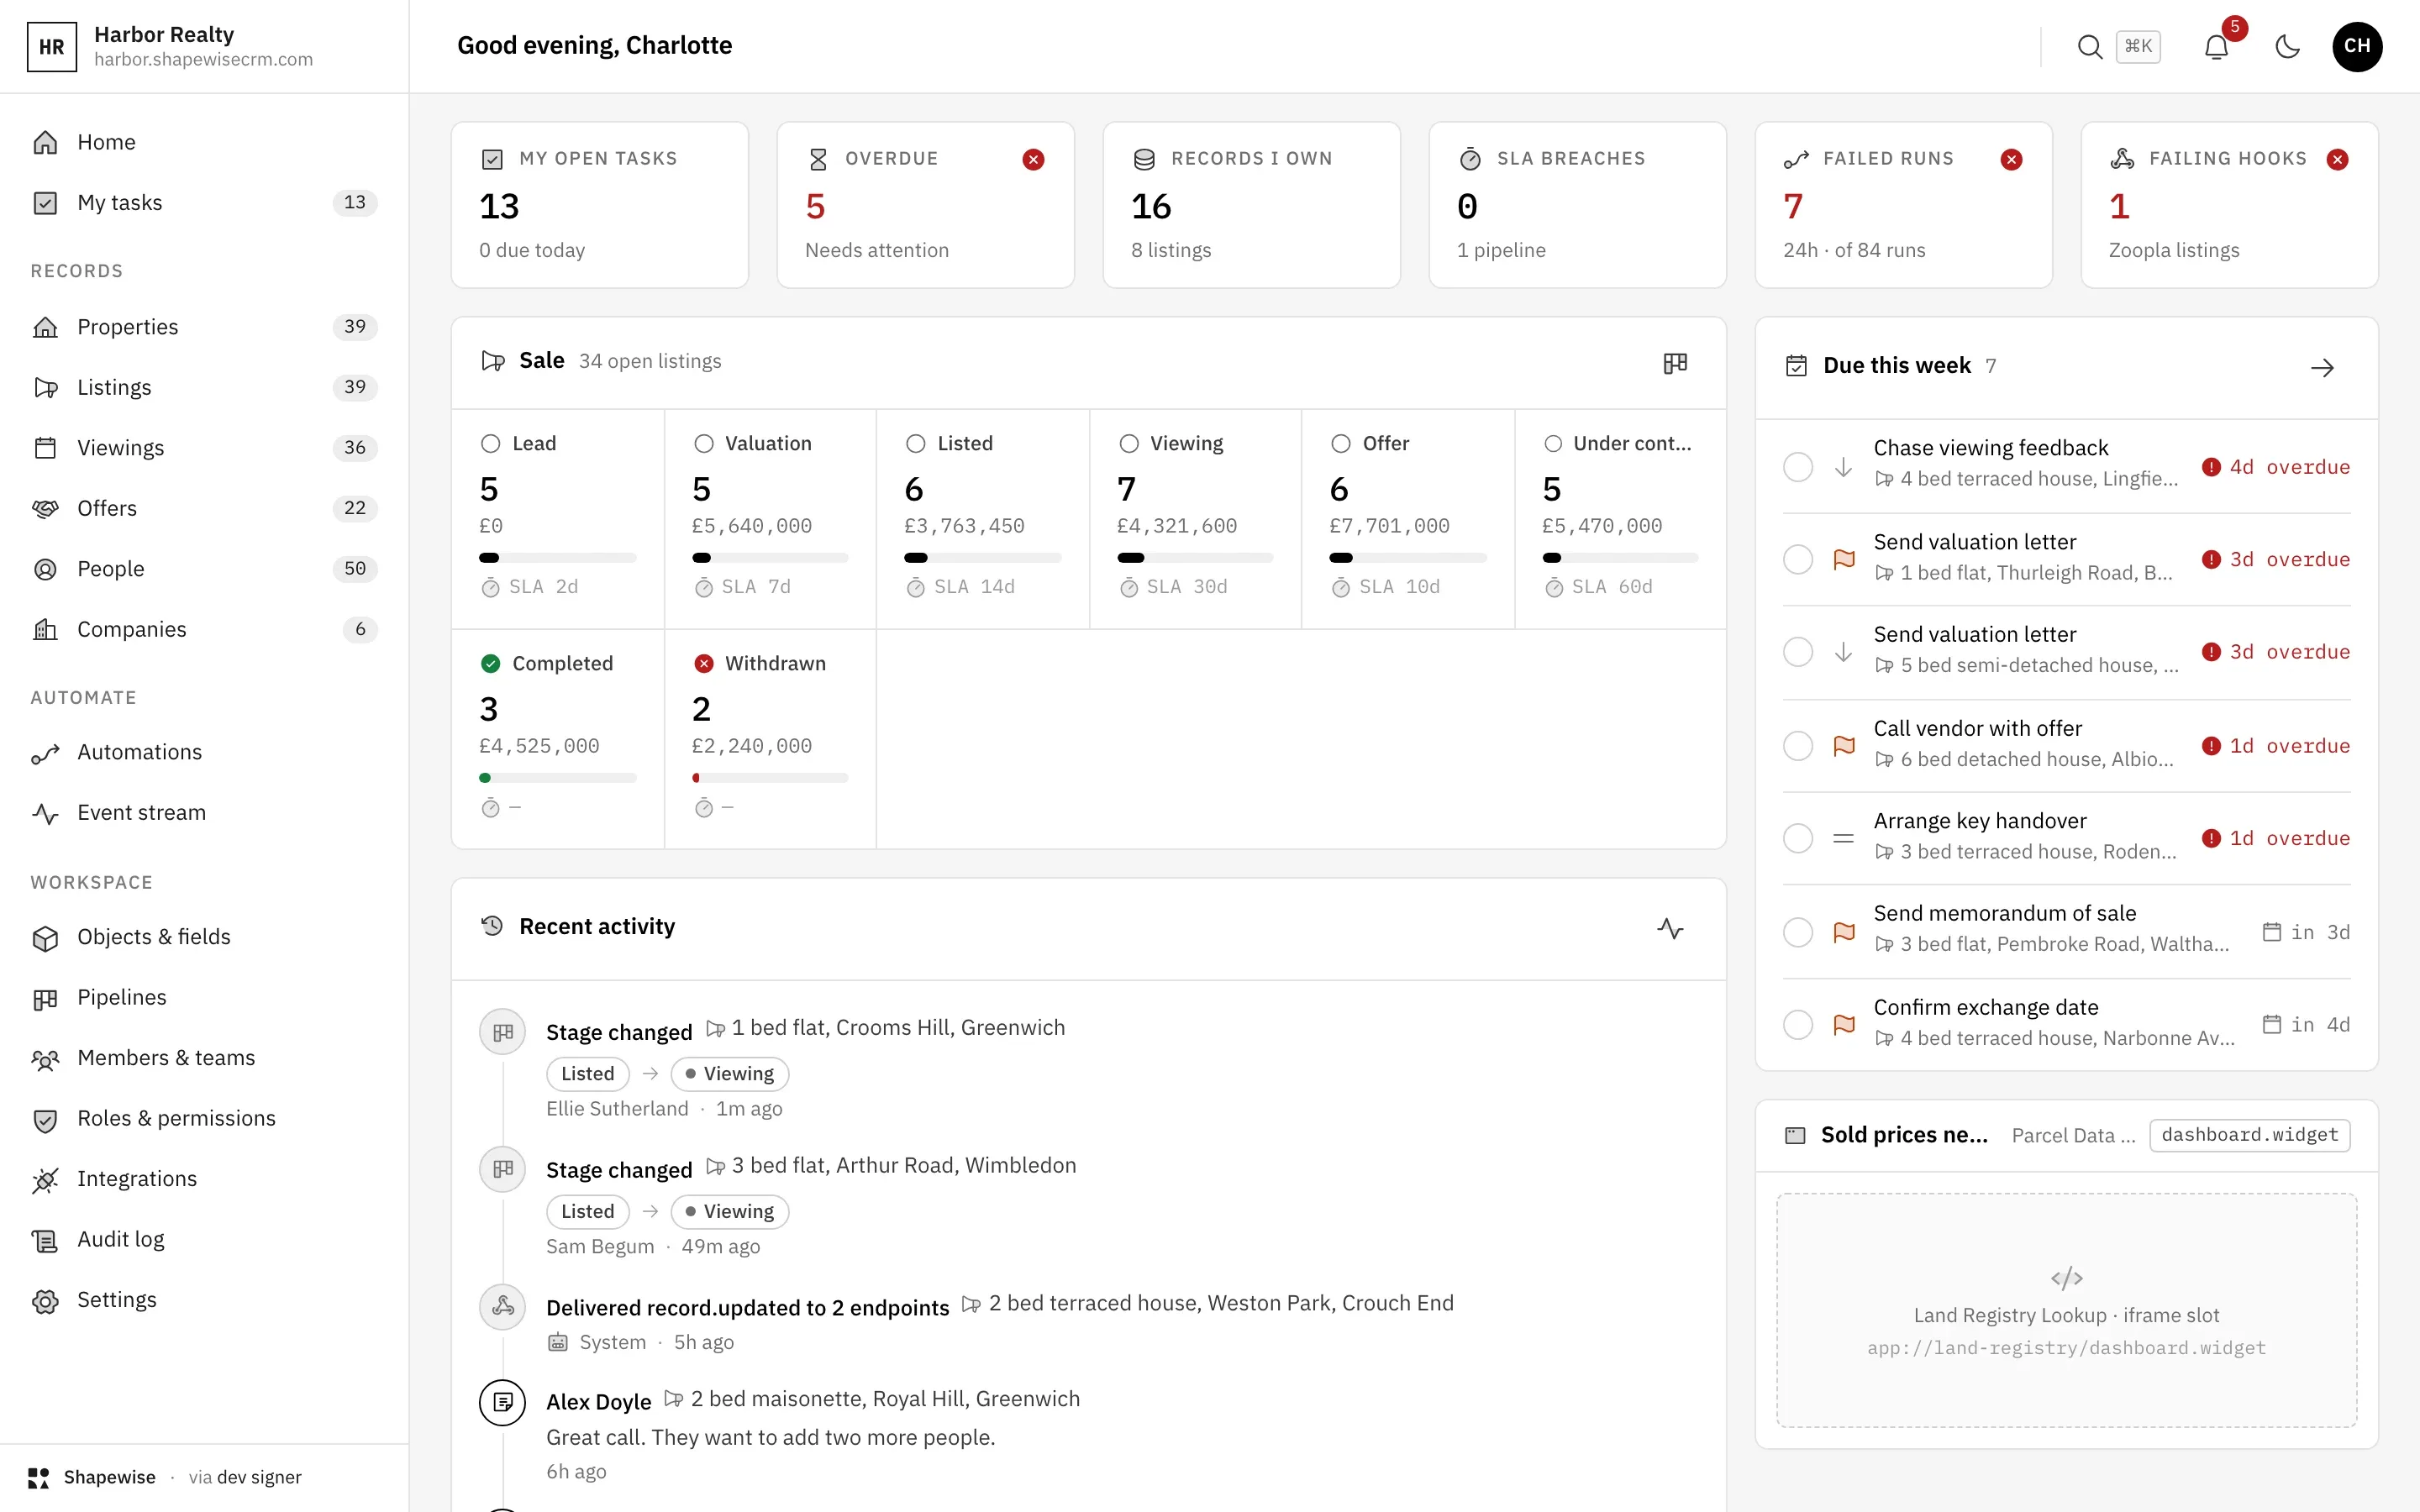
Task: Open the search icon in header
Action: click(x=2089, y=46)
